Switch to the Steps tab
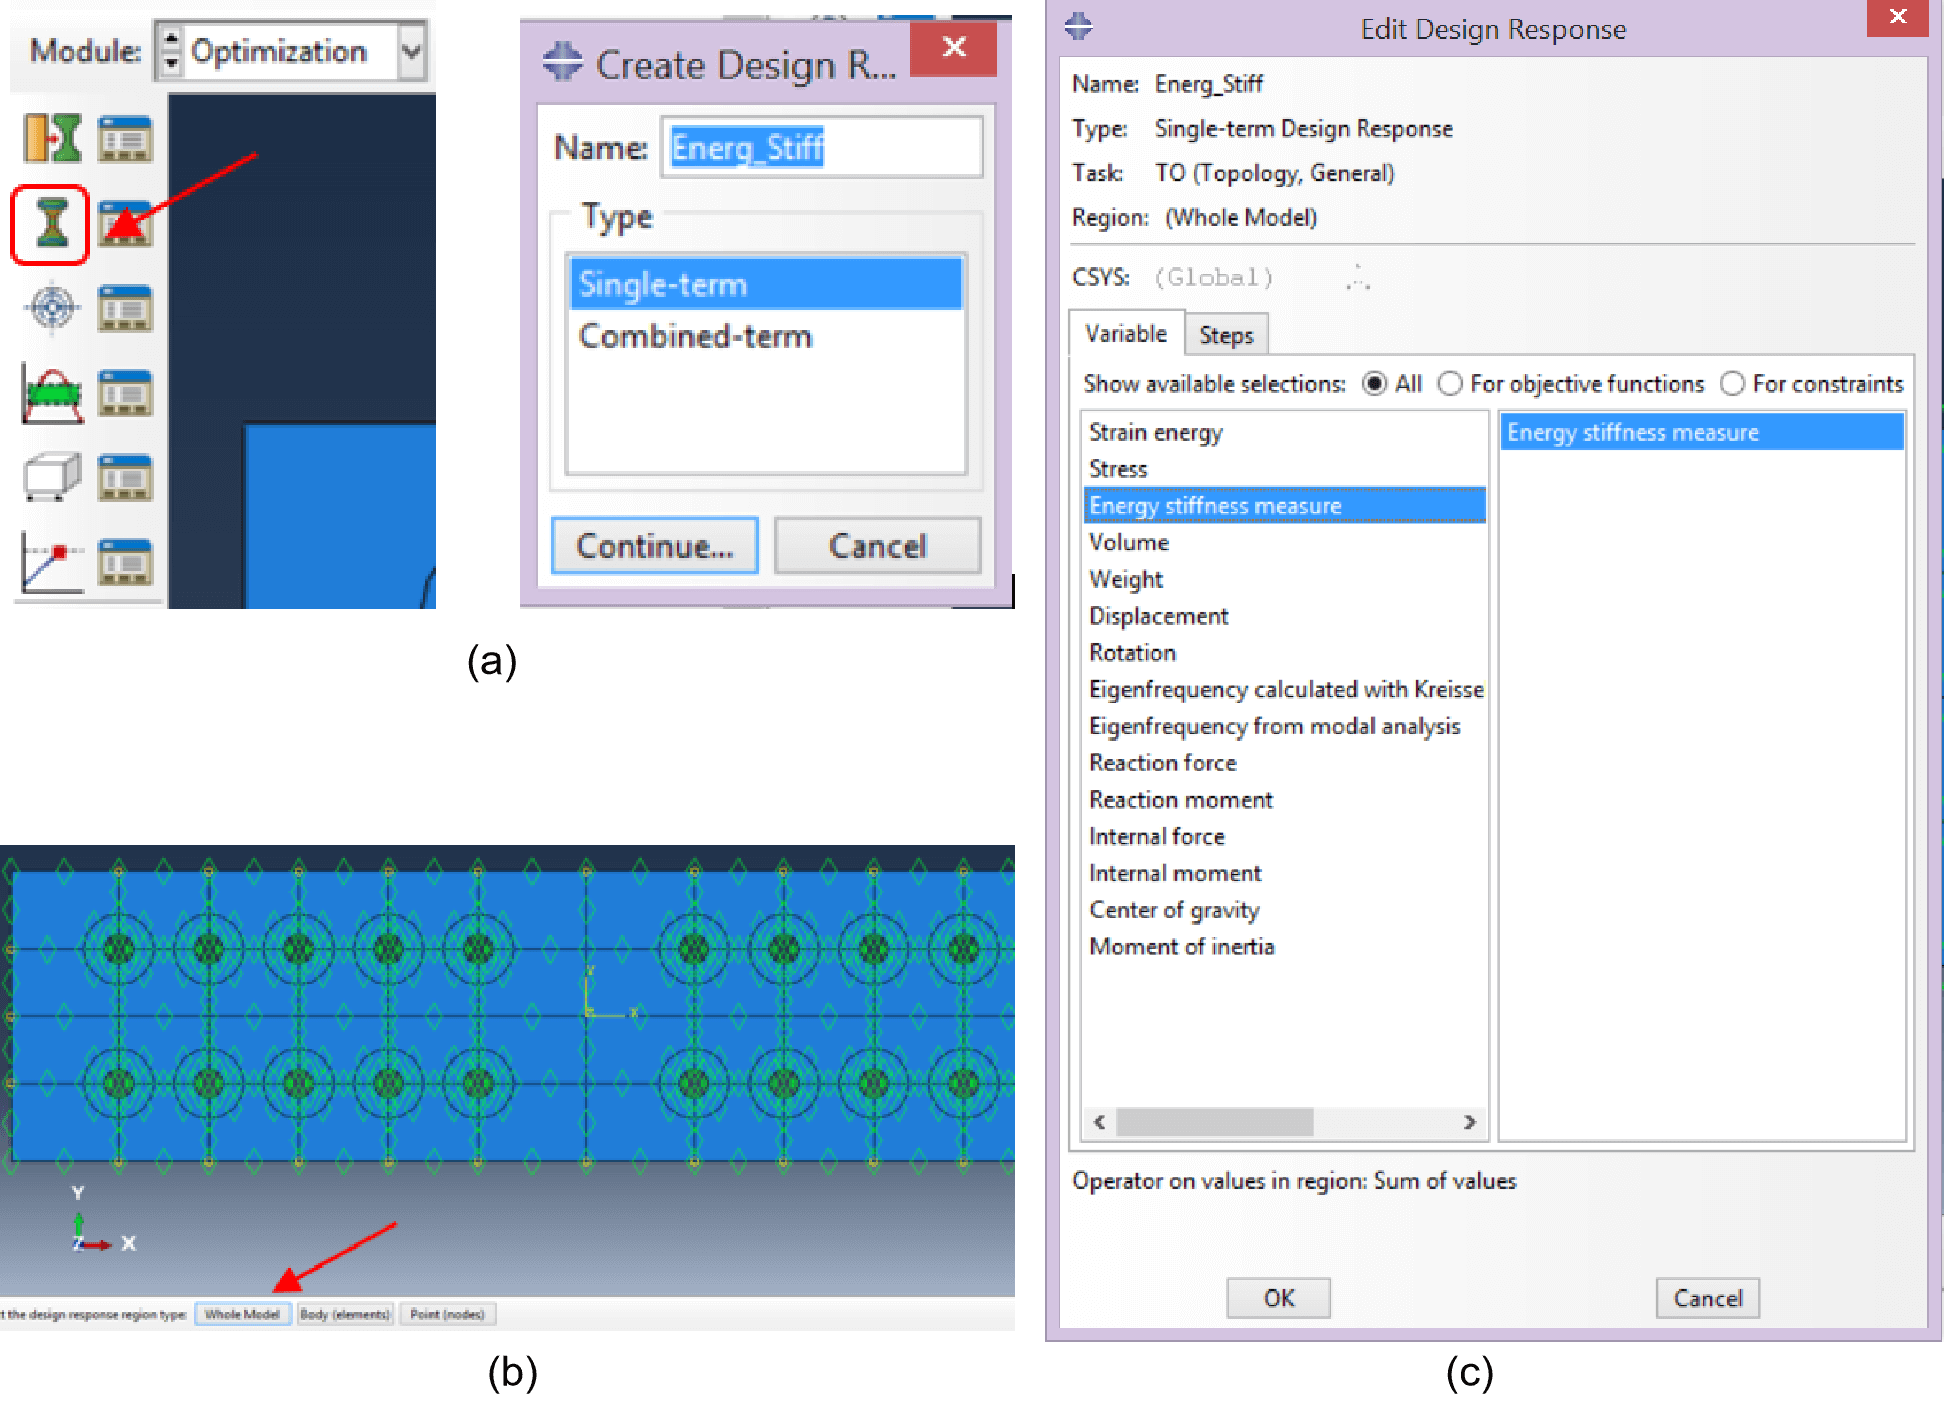This screenshot has height=1406, width=1944. 1226,334
